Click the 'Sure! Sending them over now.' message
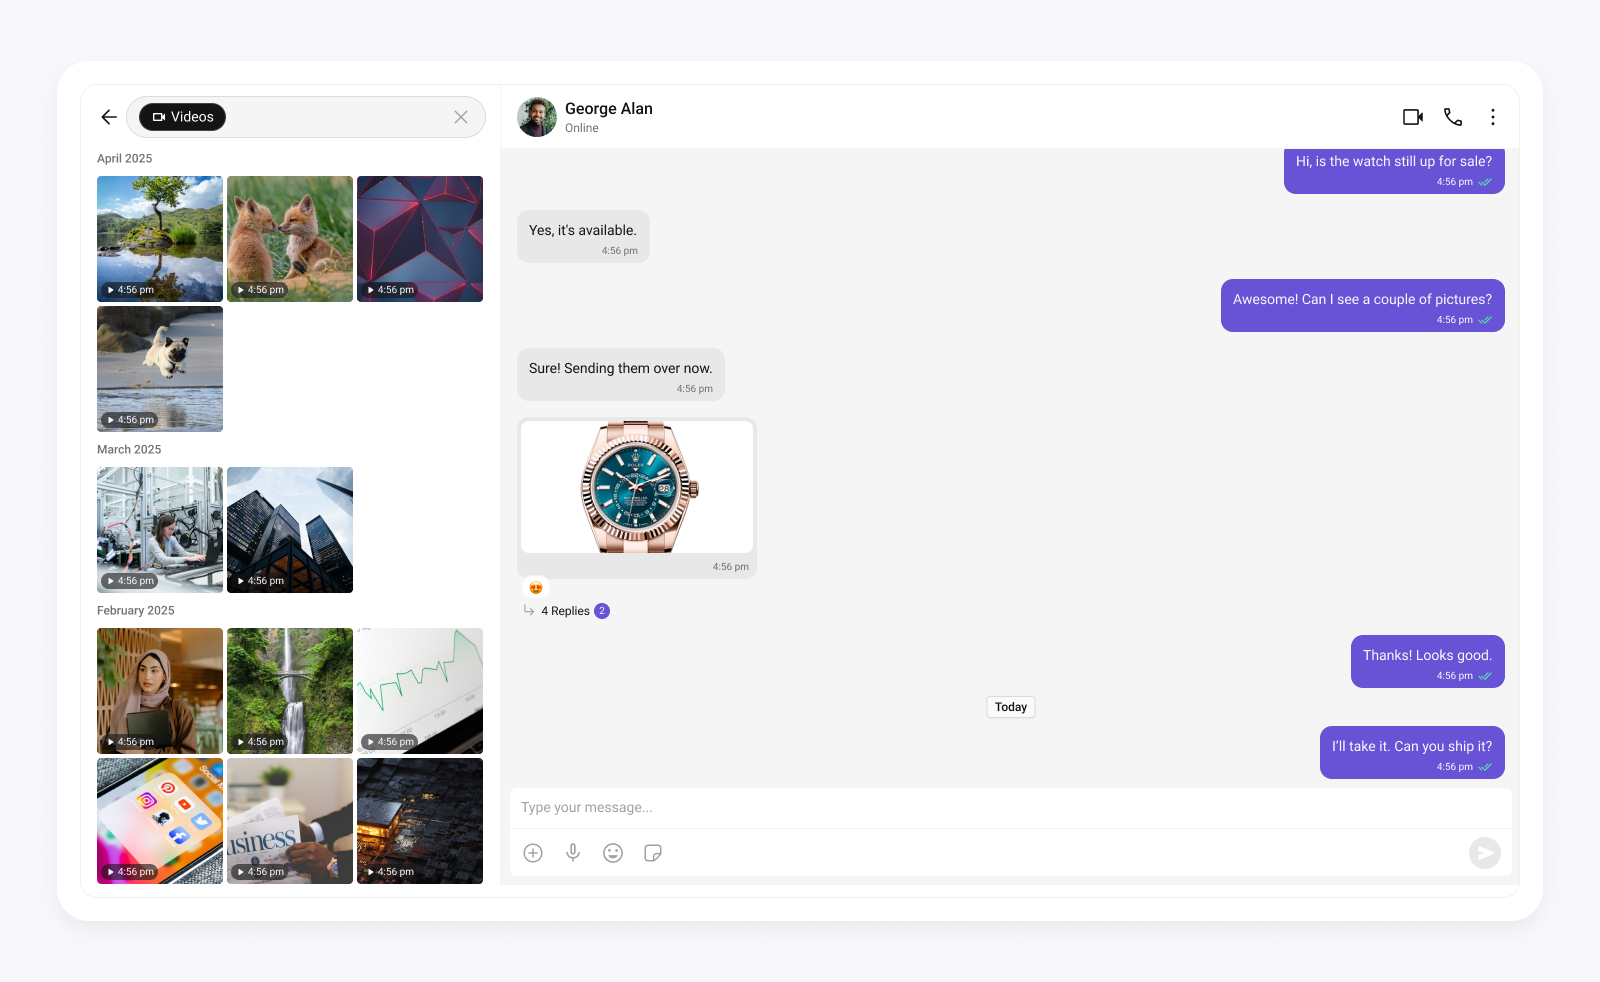Image resolution: width=1600 pixels, height=982 pixels. click(x=621, y=375)
